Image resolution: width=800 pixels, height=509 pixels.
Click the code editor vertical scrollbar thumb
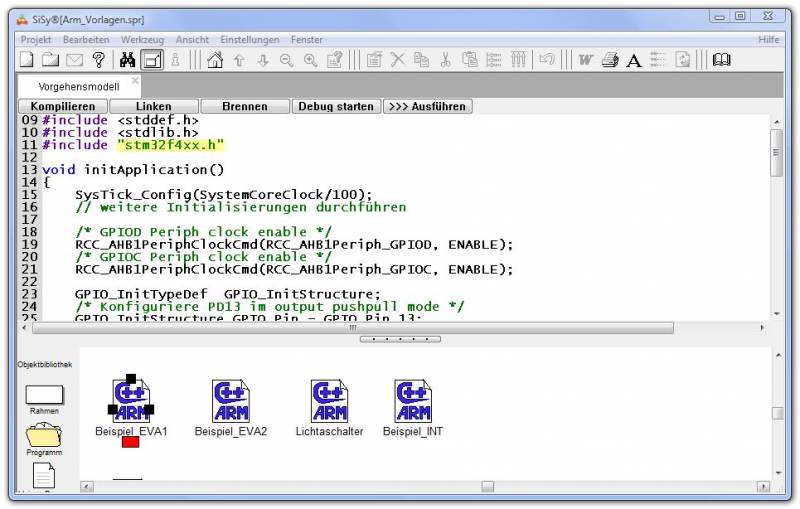click(776, 152)
